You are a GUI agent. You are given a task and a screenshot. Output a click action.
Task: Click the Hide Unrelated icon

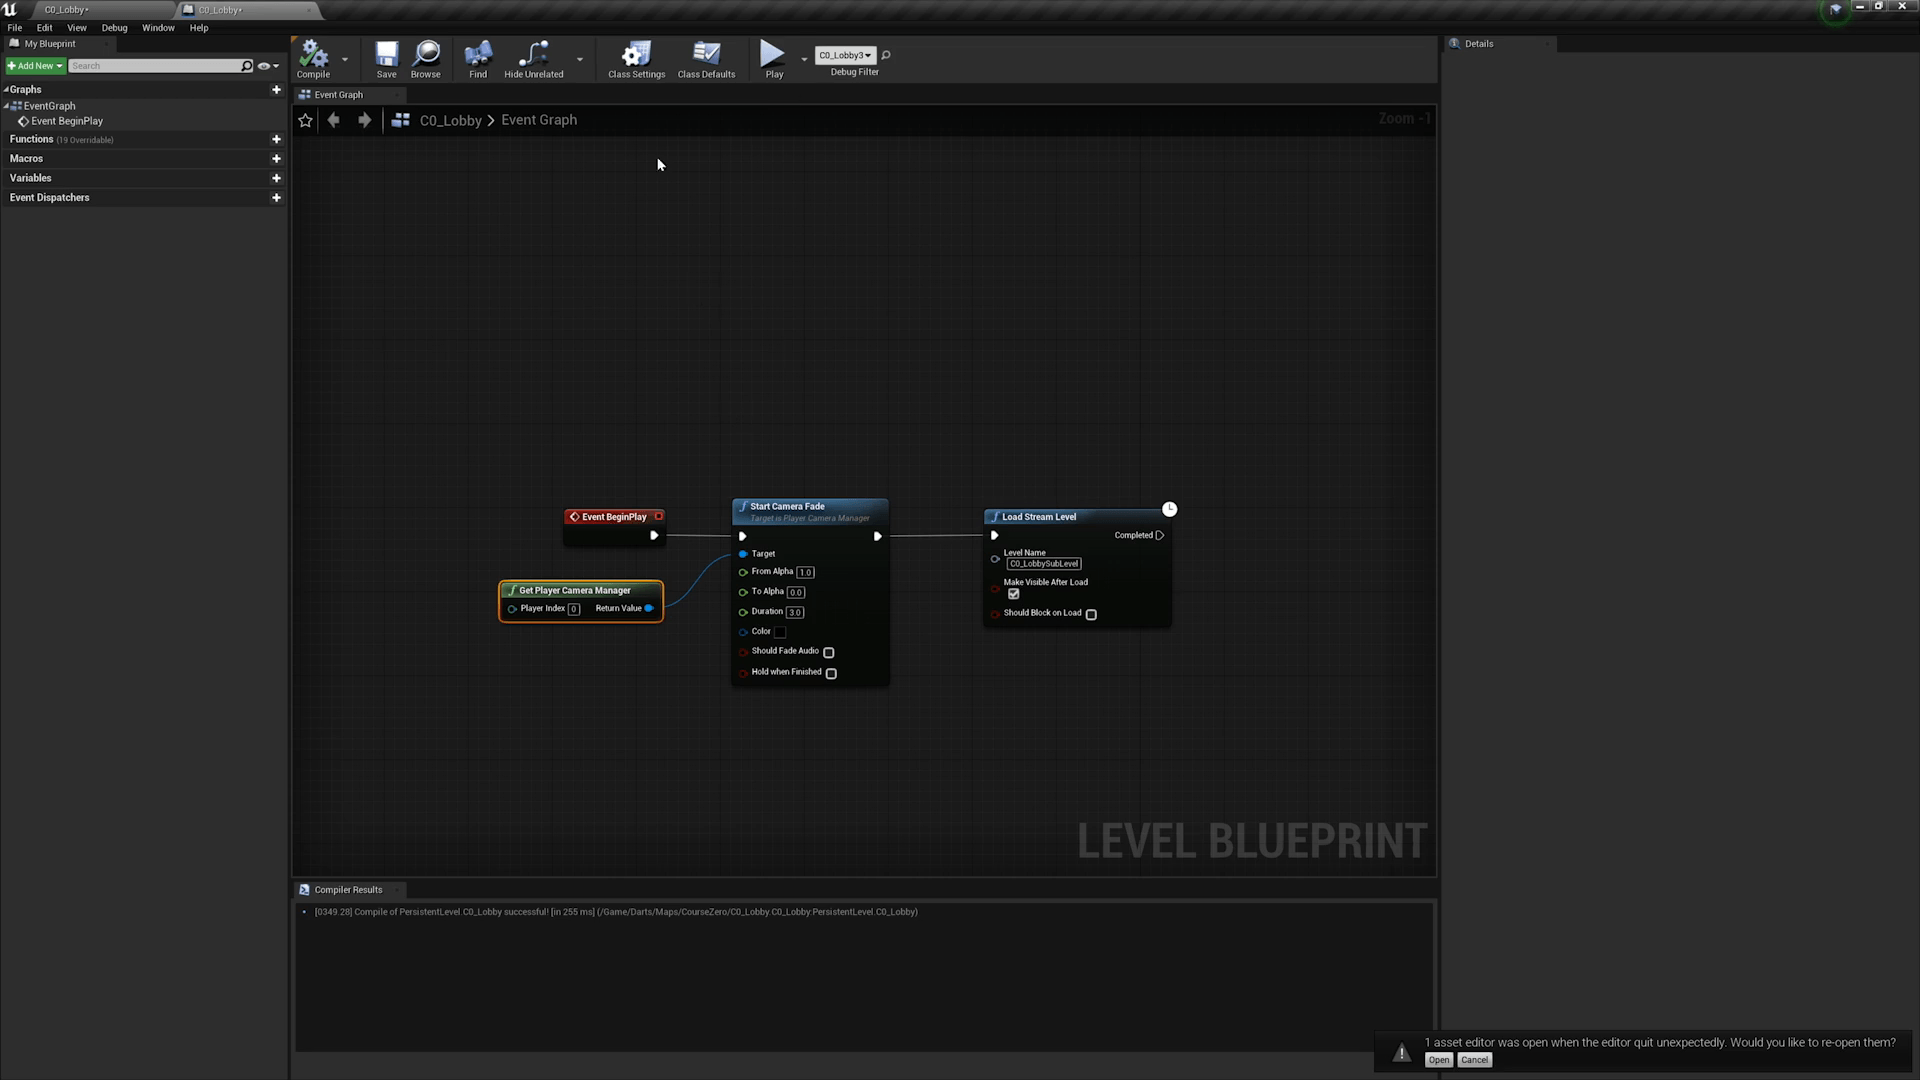[x=533, y=55]
